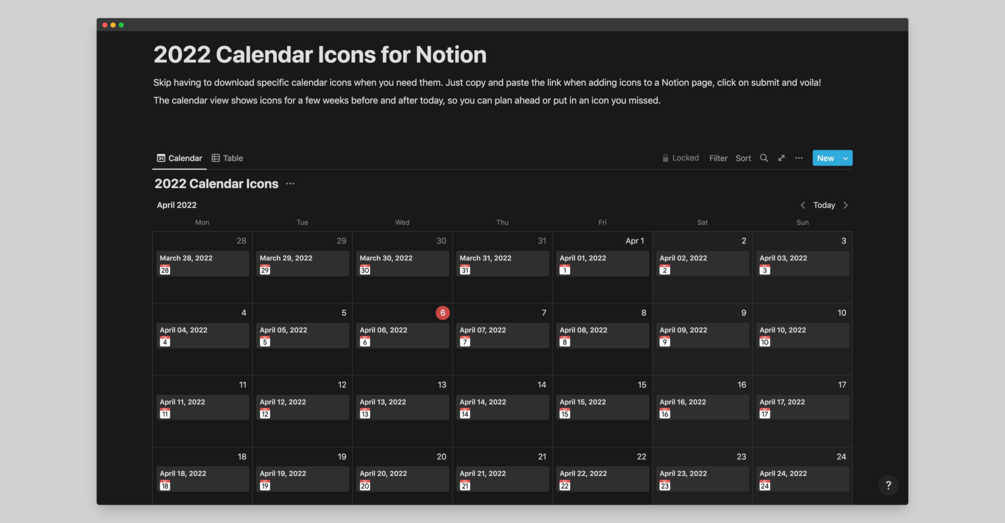Click the April 06 calendar icon
The image size is (1005, 523).
[x=365, y=342]
